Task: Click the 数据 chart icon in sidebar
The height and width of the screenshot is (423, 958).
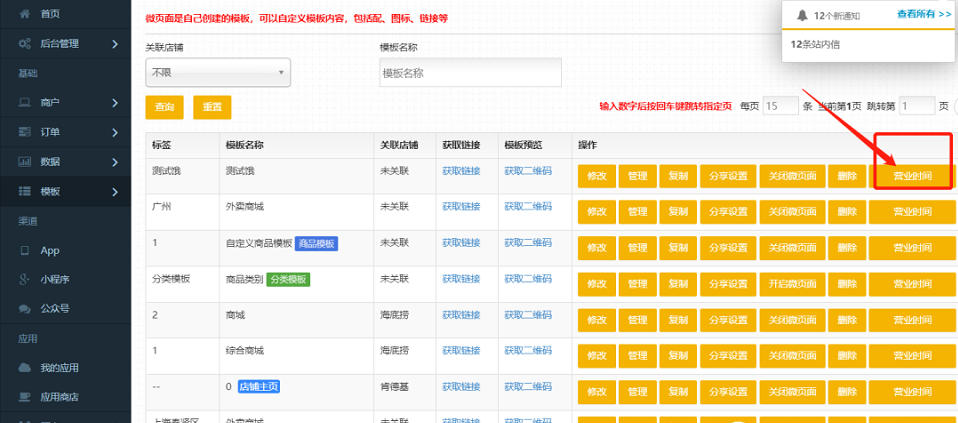Action: pyautogui.click(x=24, y=161)
